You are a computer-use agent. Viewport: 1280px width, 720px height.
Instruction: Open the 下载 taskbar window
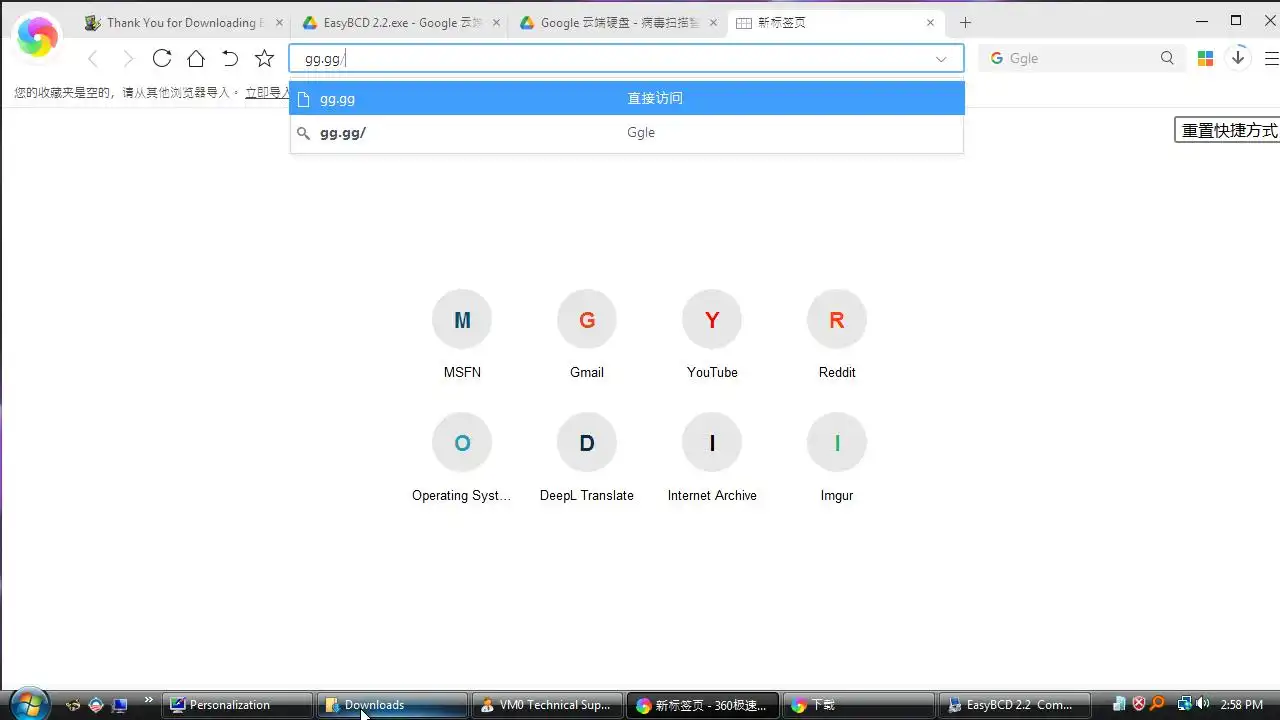point(858,705)
